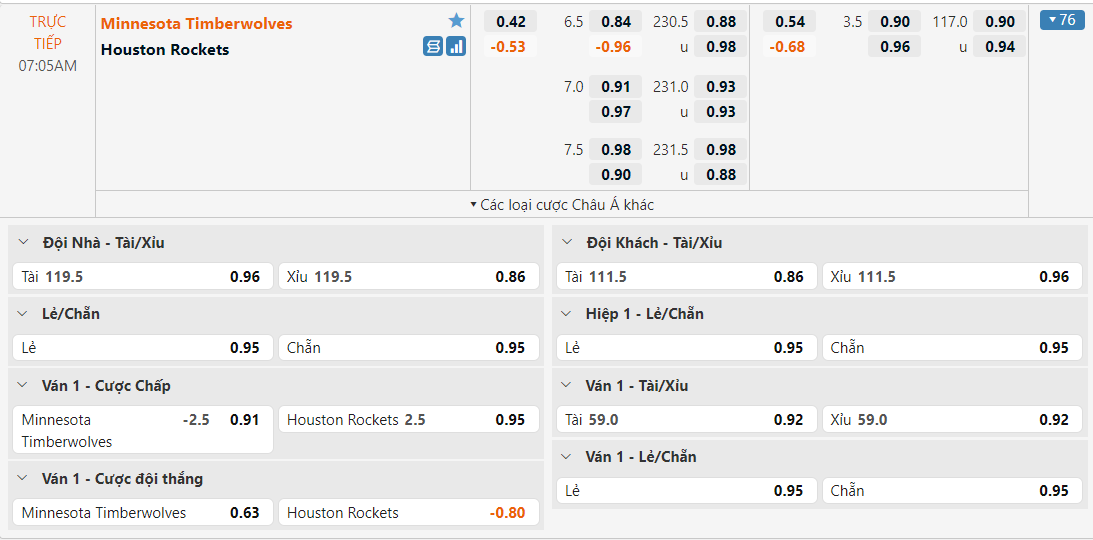Collapse the Ván 1 - Cược đội thắng section
The height and width of the screenshot is (540, 1093).
point(23,479)
